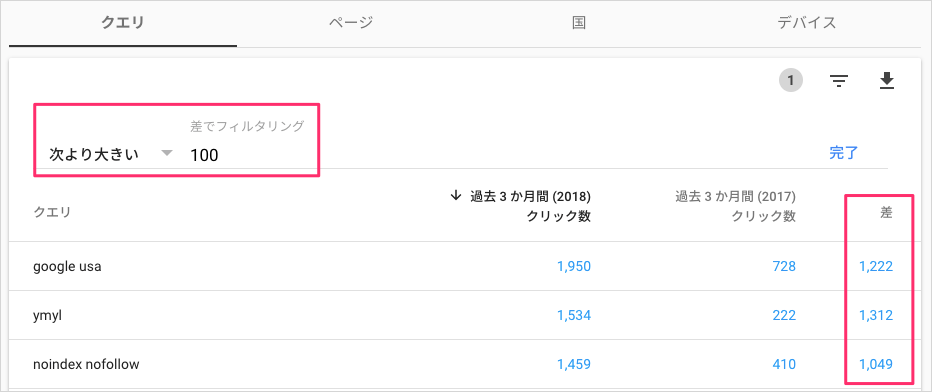Select the デバイス tab
The height and width of the screenshot is (392, 932).
click(x=807, y=23)
